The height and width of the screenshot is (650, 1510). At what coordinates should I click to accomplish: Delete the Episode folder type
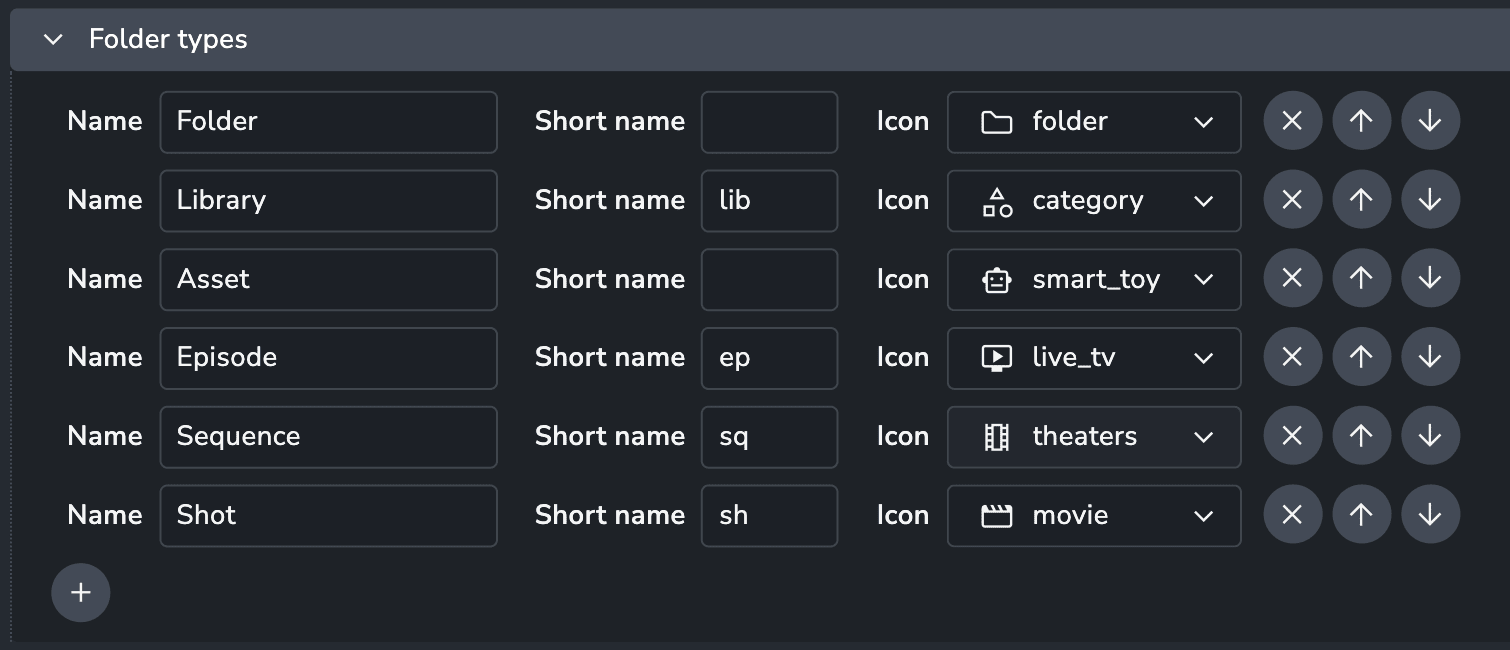[x=1292, y=358]
